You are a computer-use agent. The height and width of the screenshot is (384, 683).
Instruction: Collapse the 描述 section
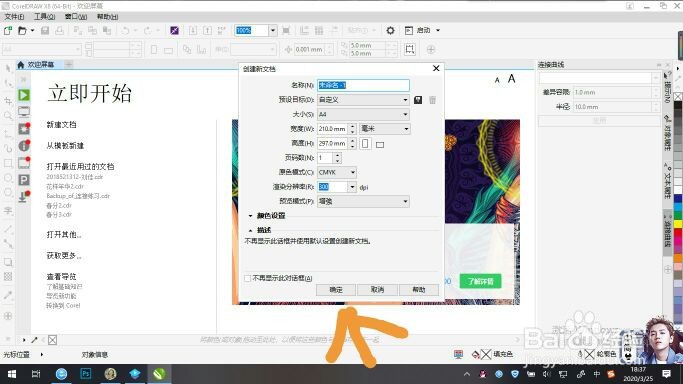tap(250, 230)
